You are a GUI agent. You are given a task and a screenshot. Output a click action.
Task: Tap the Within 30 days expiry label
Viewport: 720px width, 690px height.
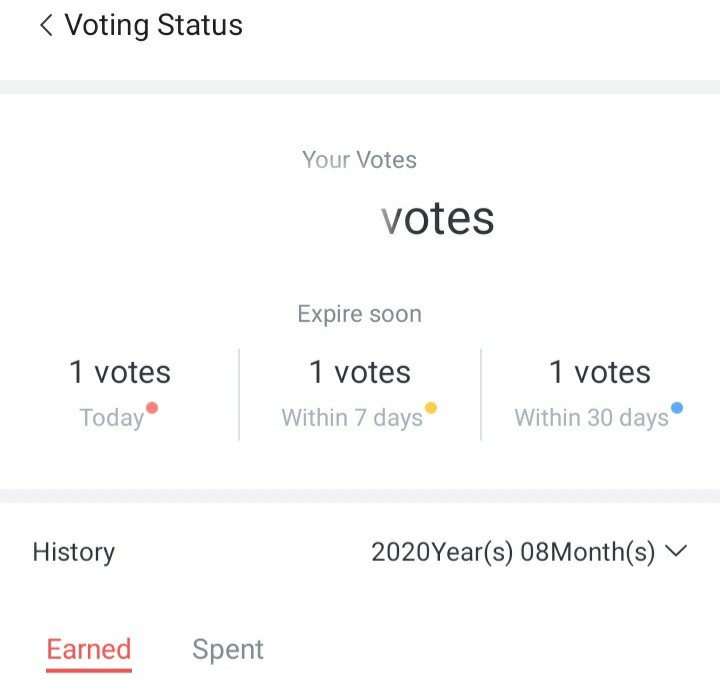(591, 418)
